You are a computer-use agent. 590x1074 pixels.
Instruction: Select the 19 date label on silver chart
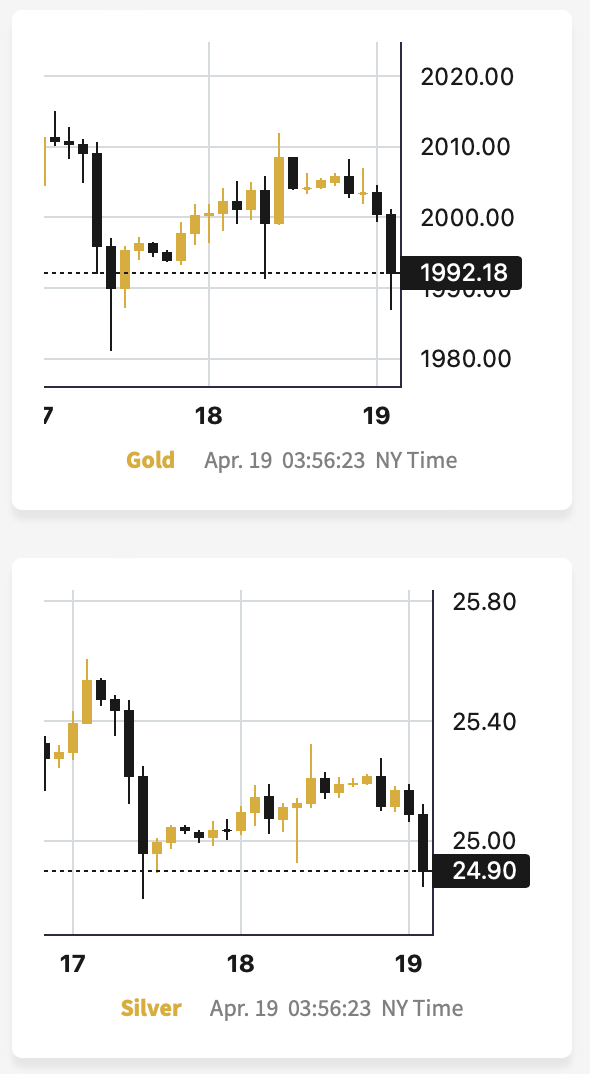(408, 964)
